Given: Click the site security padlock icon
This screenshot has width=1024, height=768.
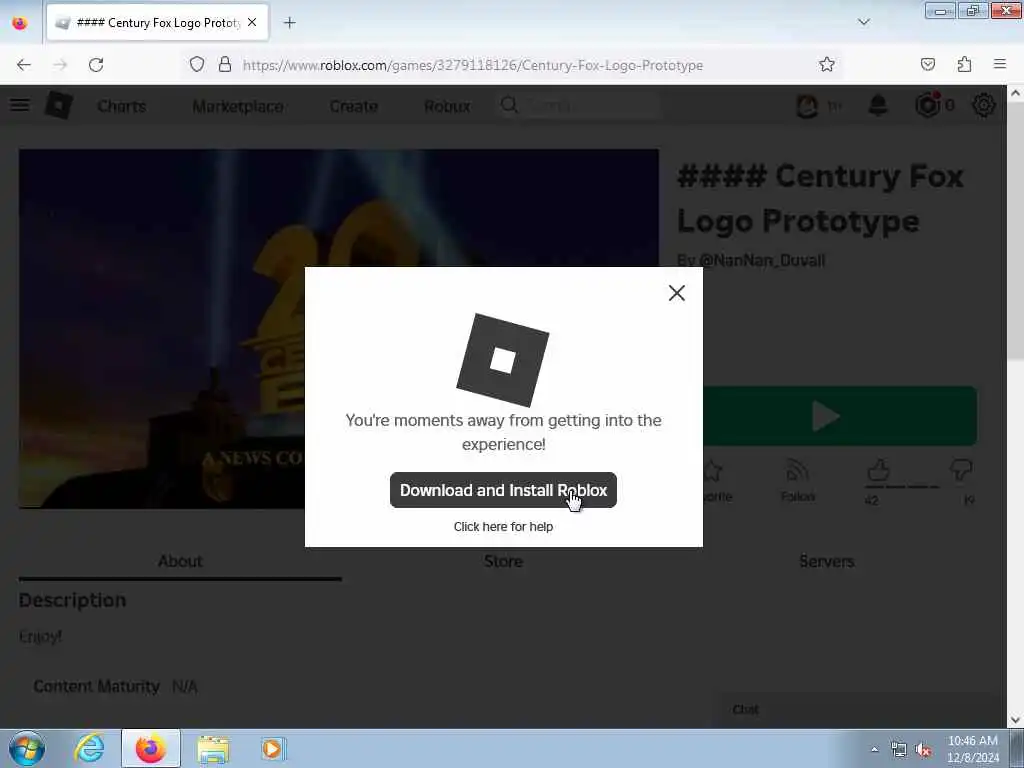Looking at the screenshot, I should coord(225,64).
